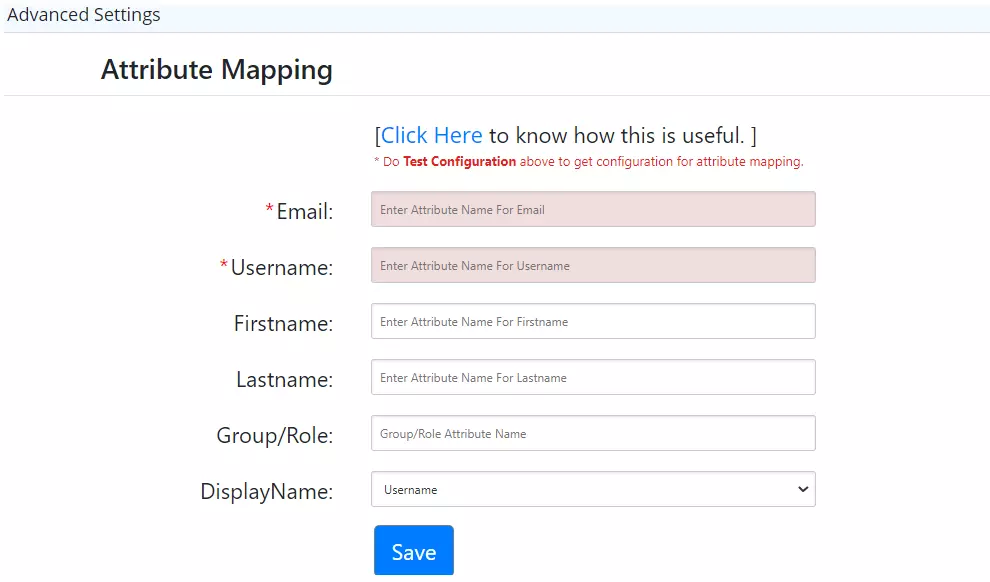Viewport: 990px width, 582px height.
Task: Click the DisplayName label
Action: point(266,492)
